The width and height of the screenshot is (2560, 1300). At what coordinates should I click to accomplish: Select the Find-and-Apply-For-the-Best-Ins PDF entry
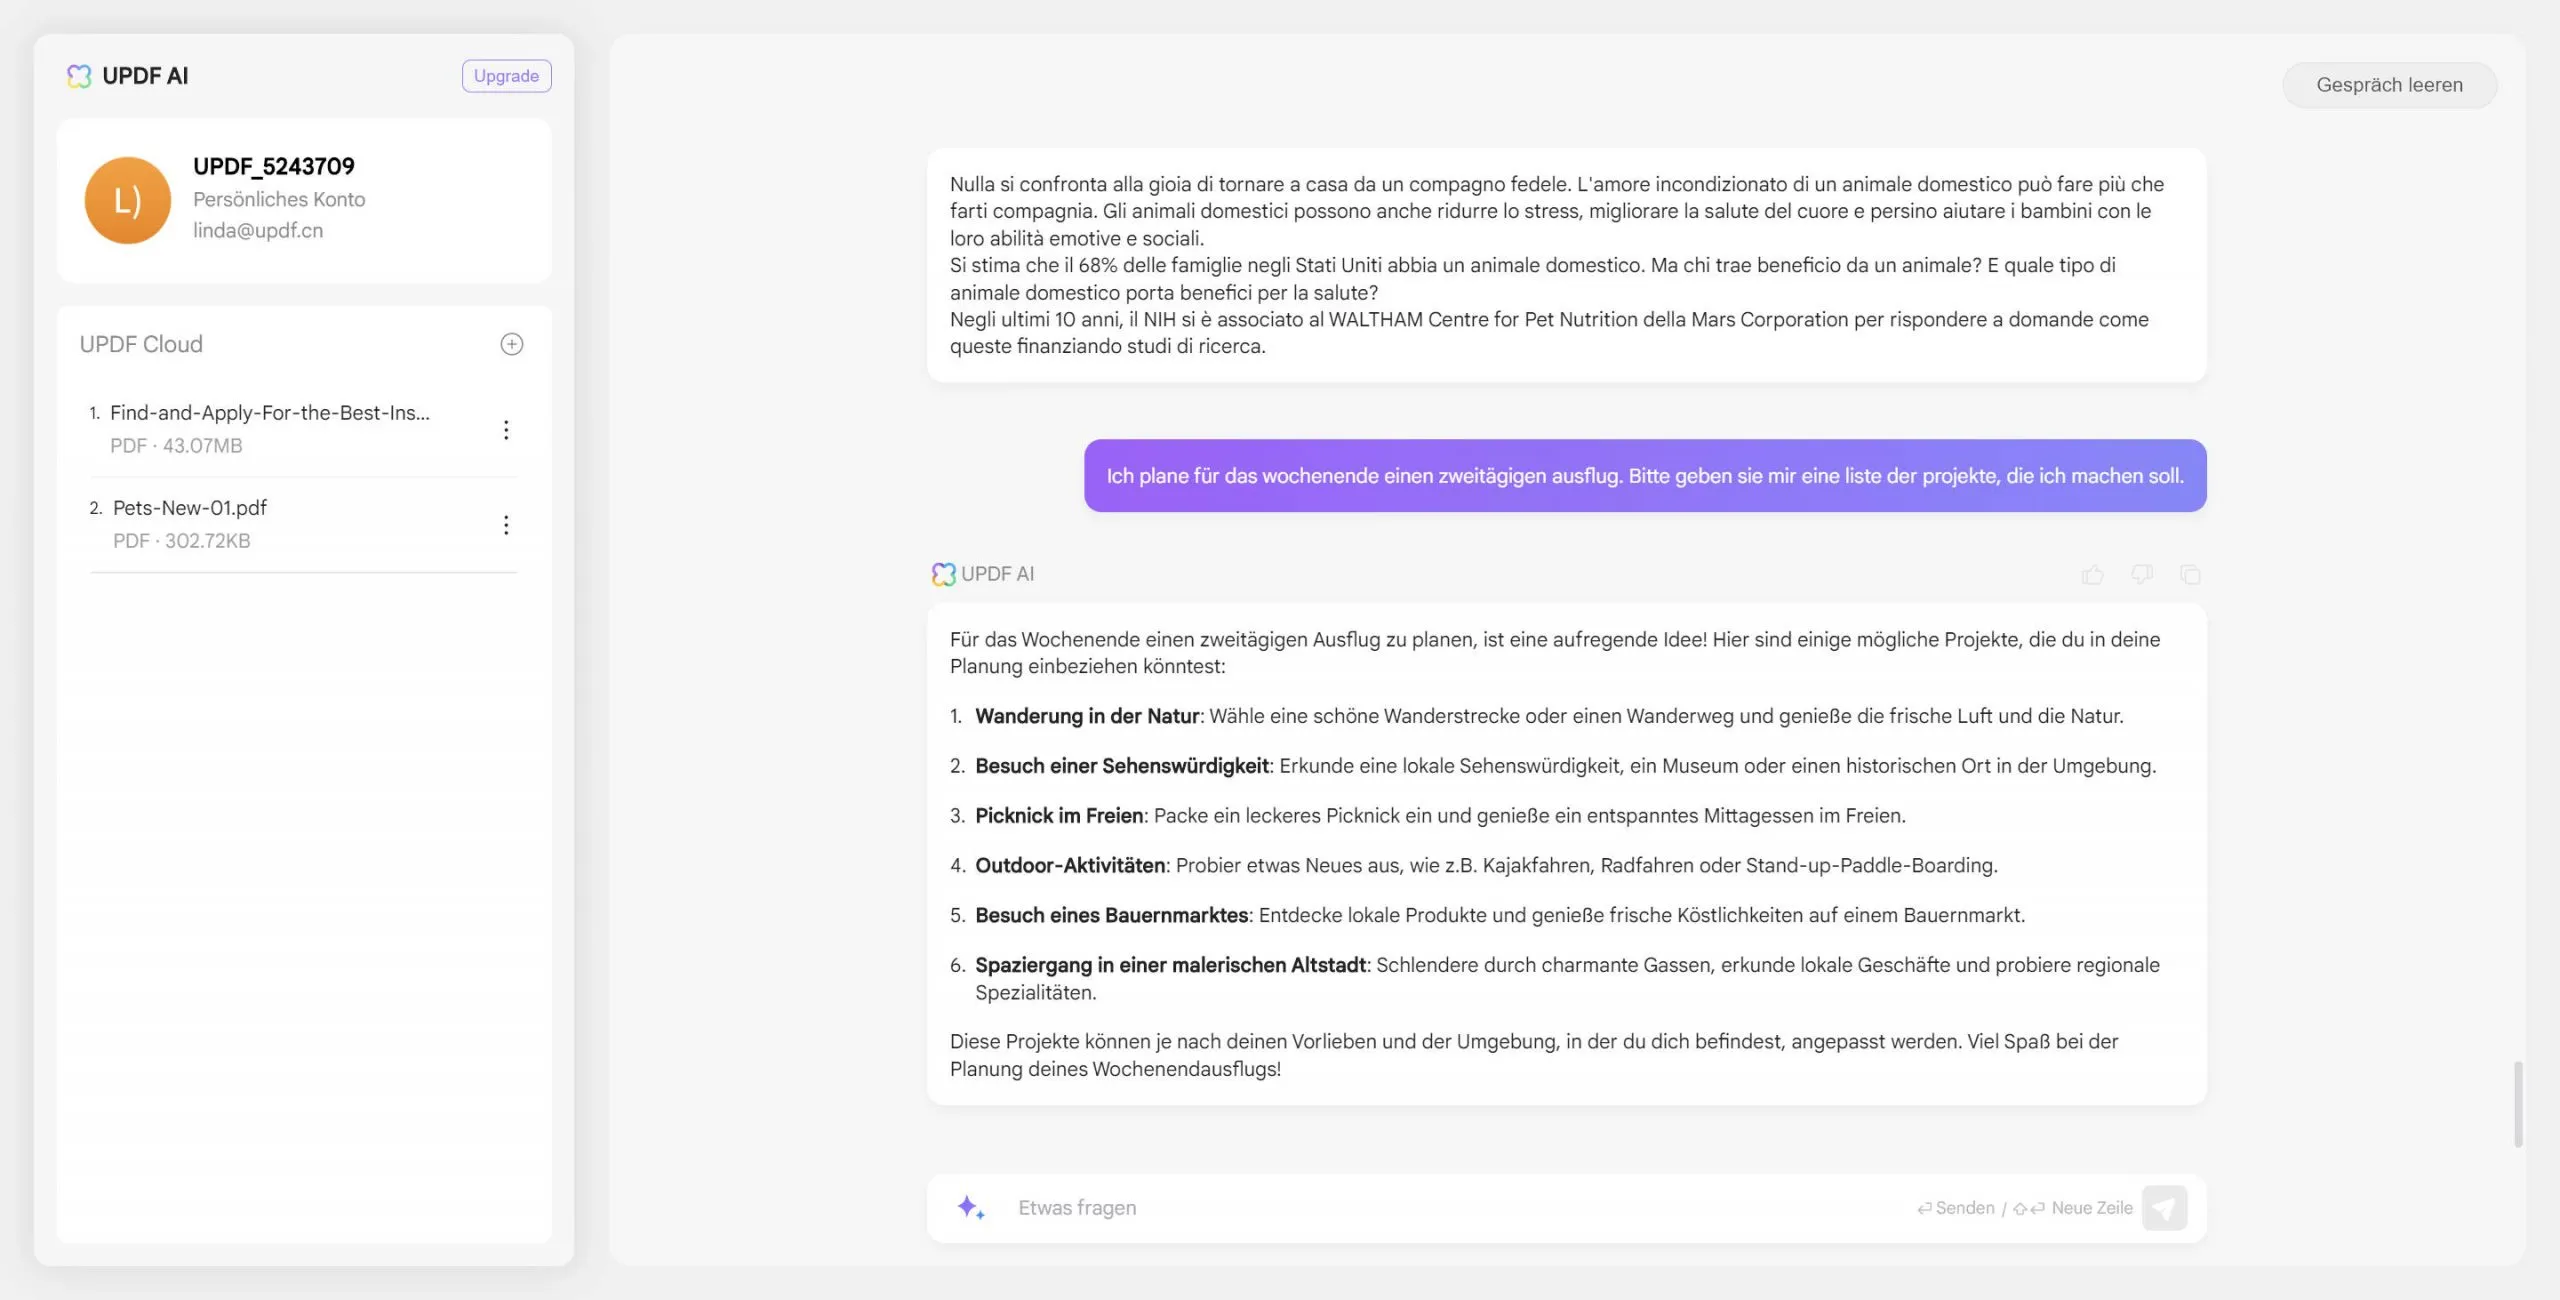click(270, 411)
